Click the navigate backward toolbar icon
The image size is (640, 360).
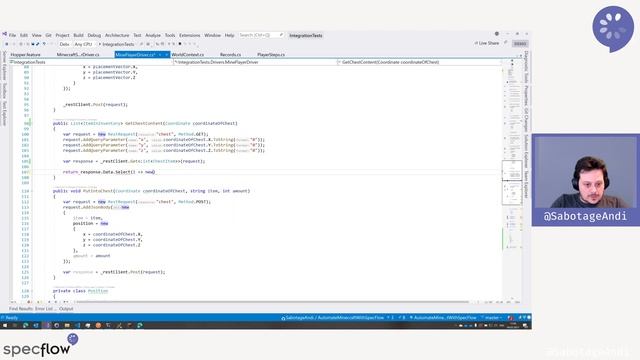(x=7, y=44)
